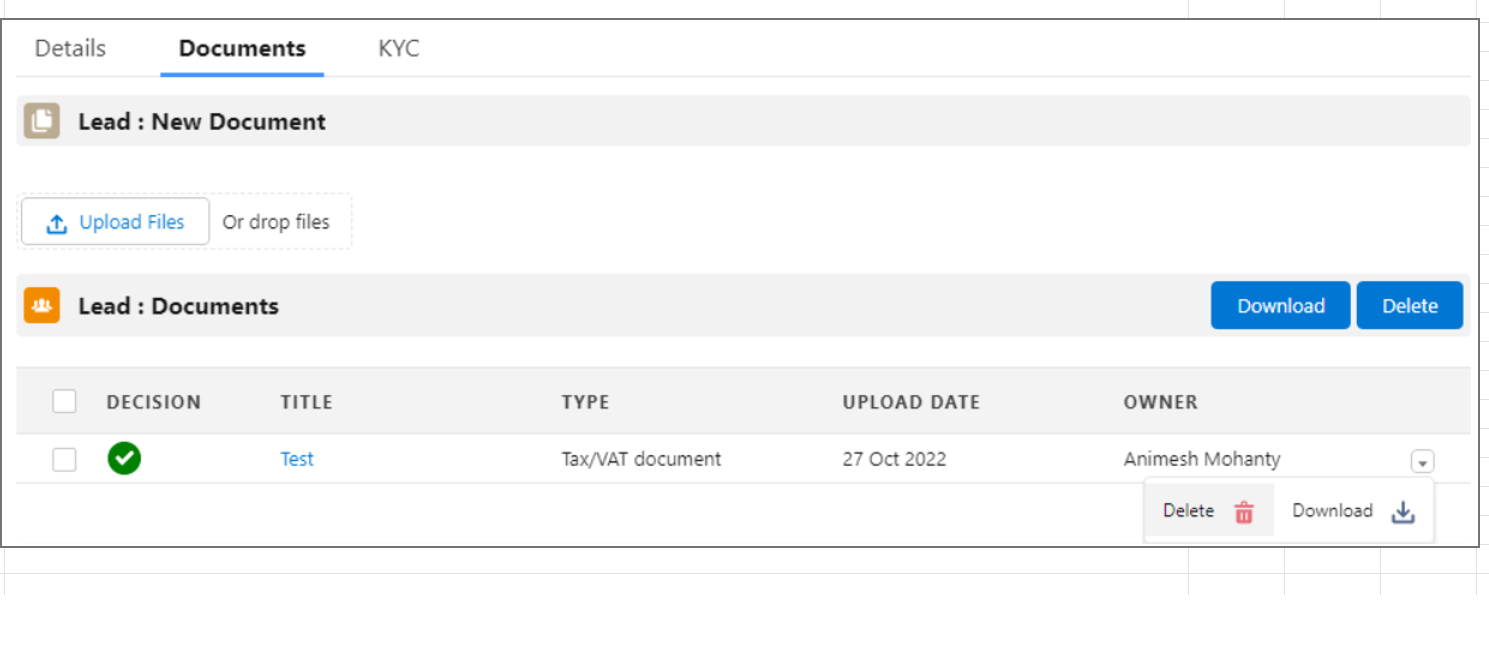Image resolution: width=1489 pixels, height=648 pixels.
Task: Open the KYC tab
Action: point(399,48)
